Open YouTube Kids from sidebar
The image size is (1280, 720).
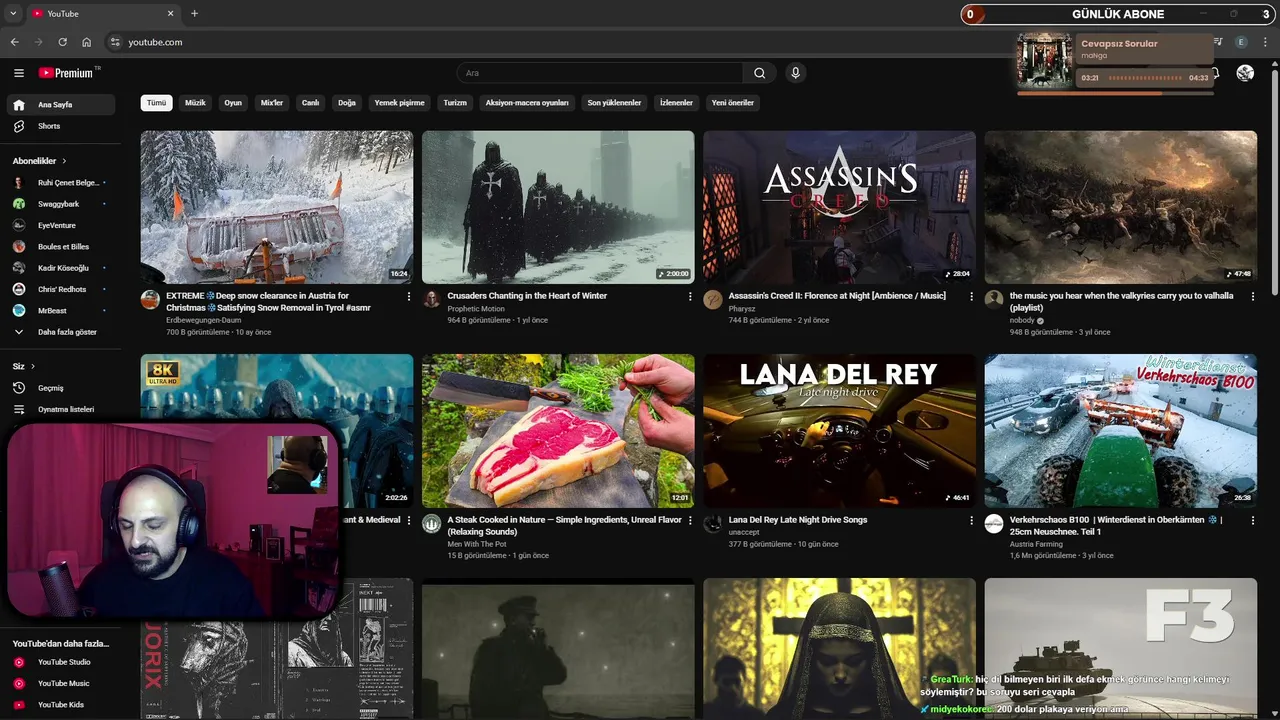coord(61,705)
